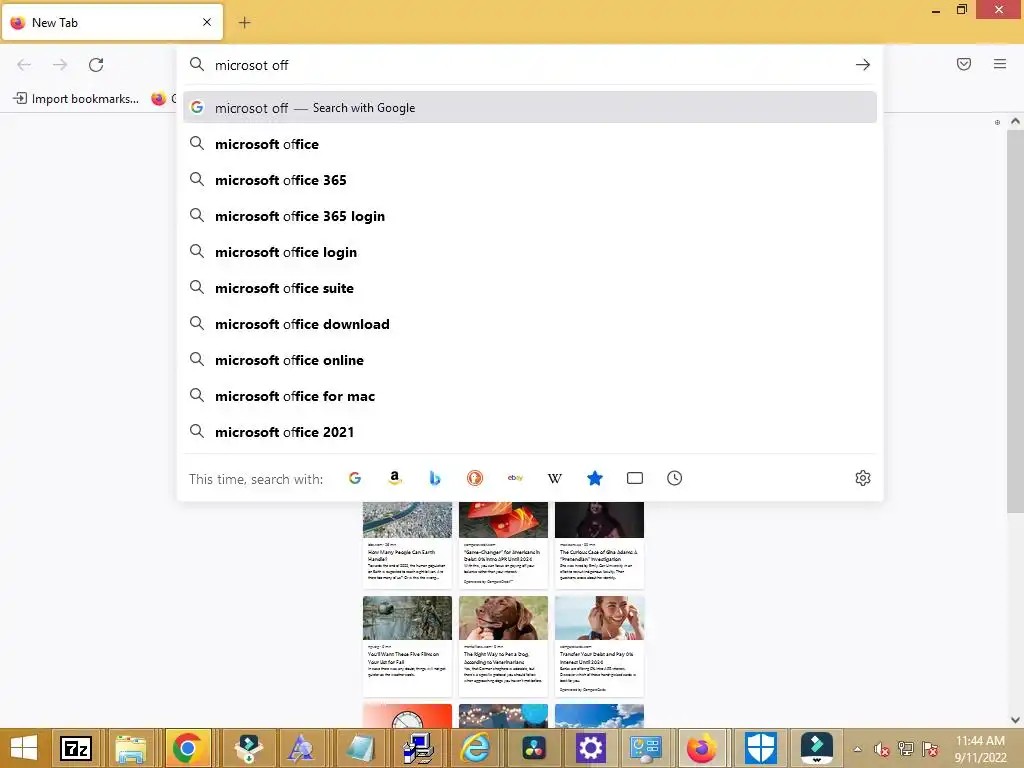Open the aerial city road article card
The height and width of the screenshot is (768, 1024).
point(408,545)
